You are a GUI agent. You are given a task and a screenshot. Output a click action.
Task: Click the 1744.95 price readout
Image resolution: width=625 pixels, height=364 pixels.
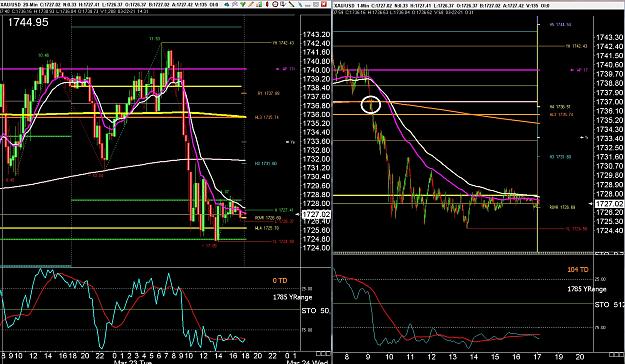click(x=28, y=22)
